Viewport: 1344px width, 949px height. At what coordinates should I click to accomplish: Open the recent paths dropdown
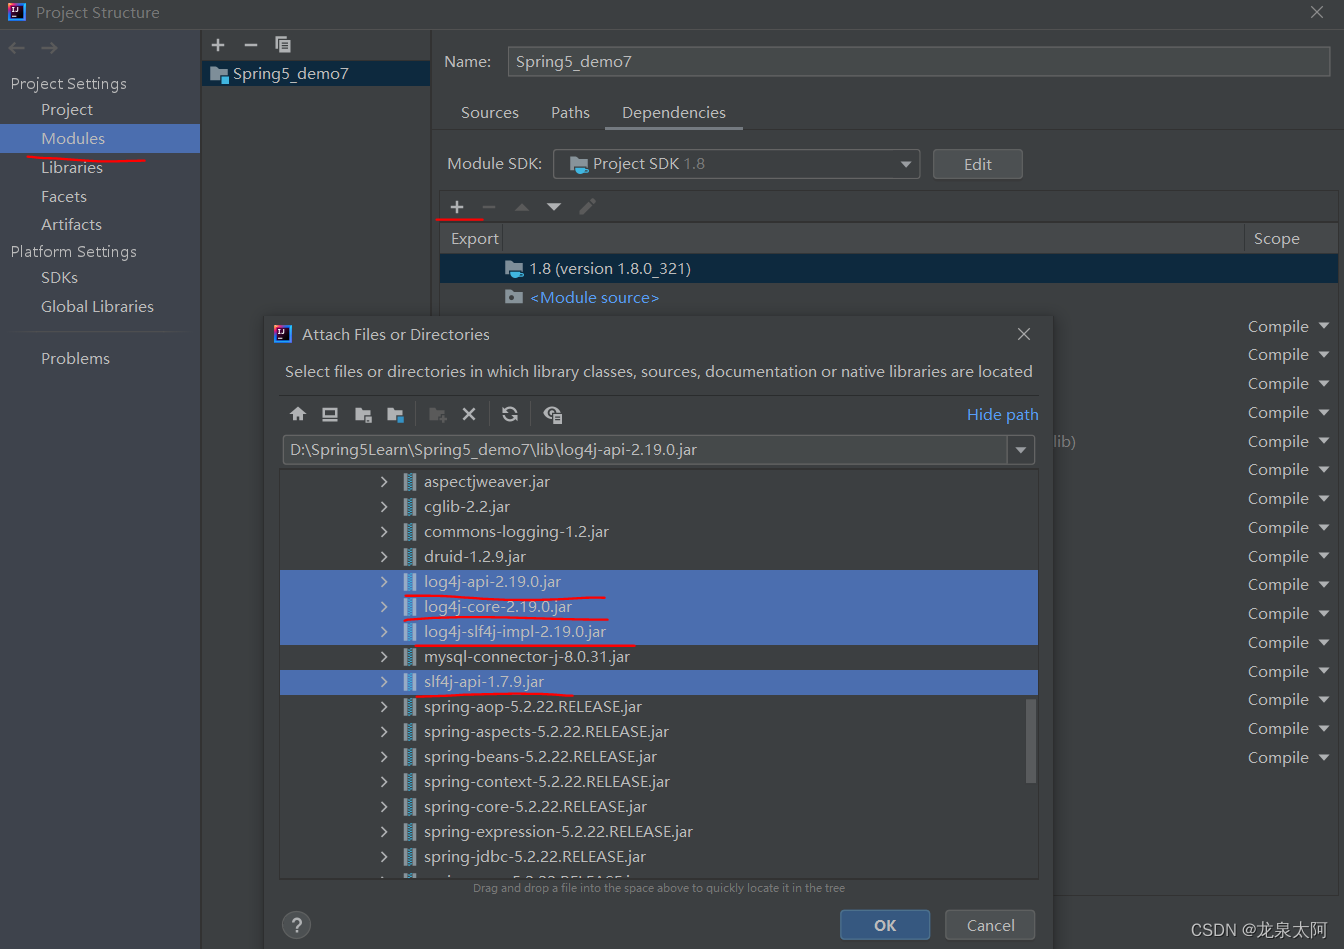click(1021, 450)
